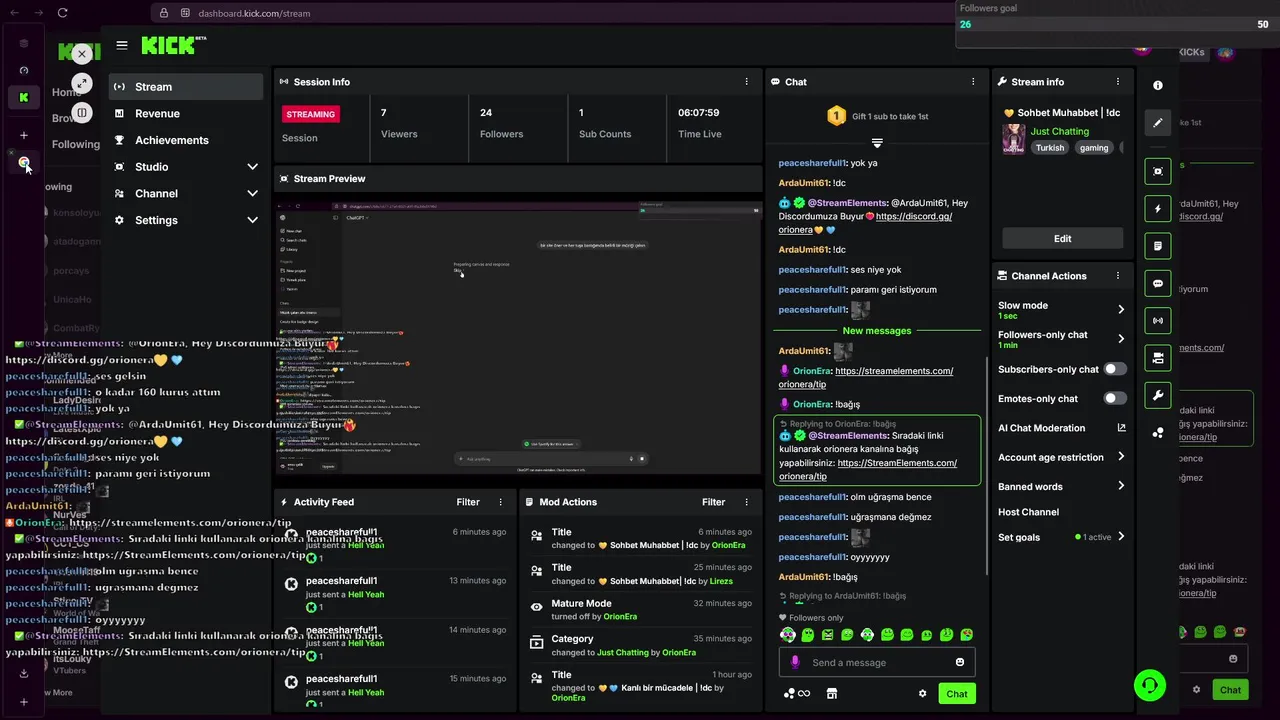
Task: Open Session Info panel options menu
Action: [746, 82]
